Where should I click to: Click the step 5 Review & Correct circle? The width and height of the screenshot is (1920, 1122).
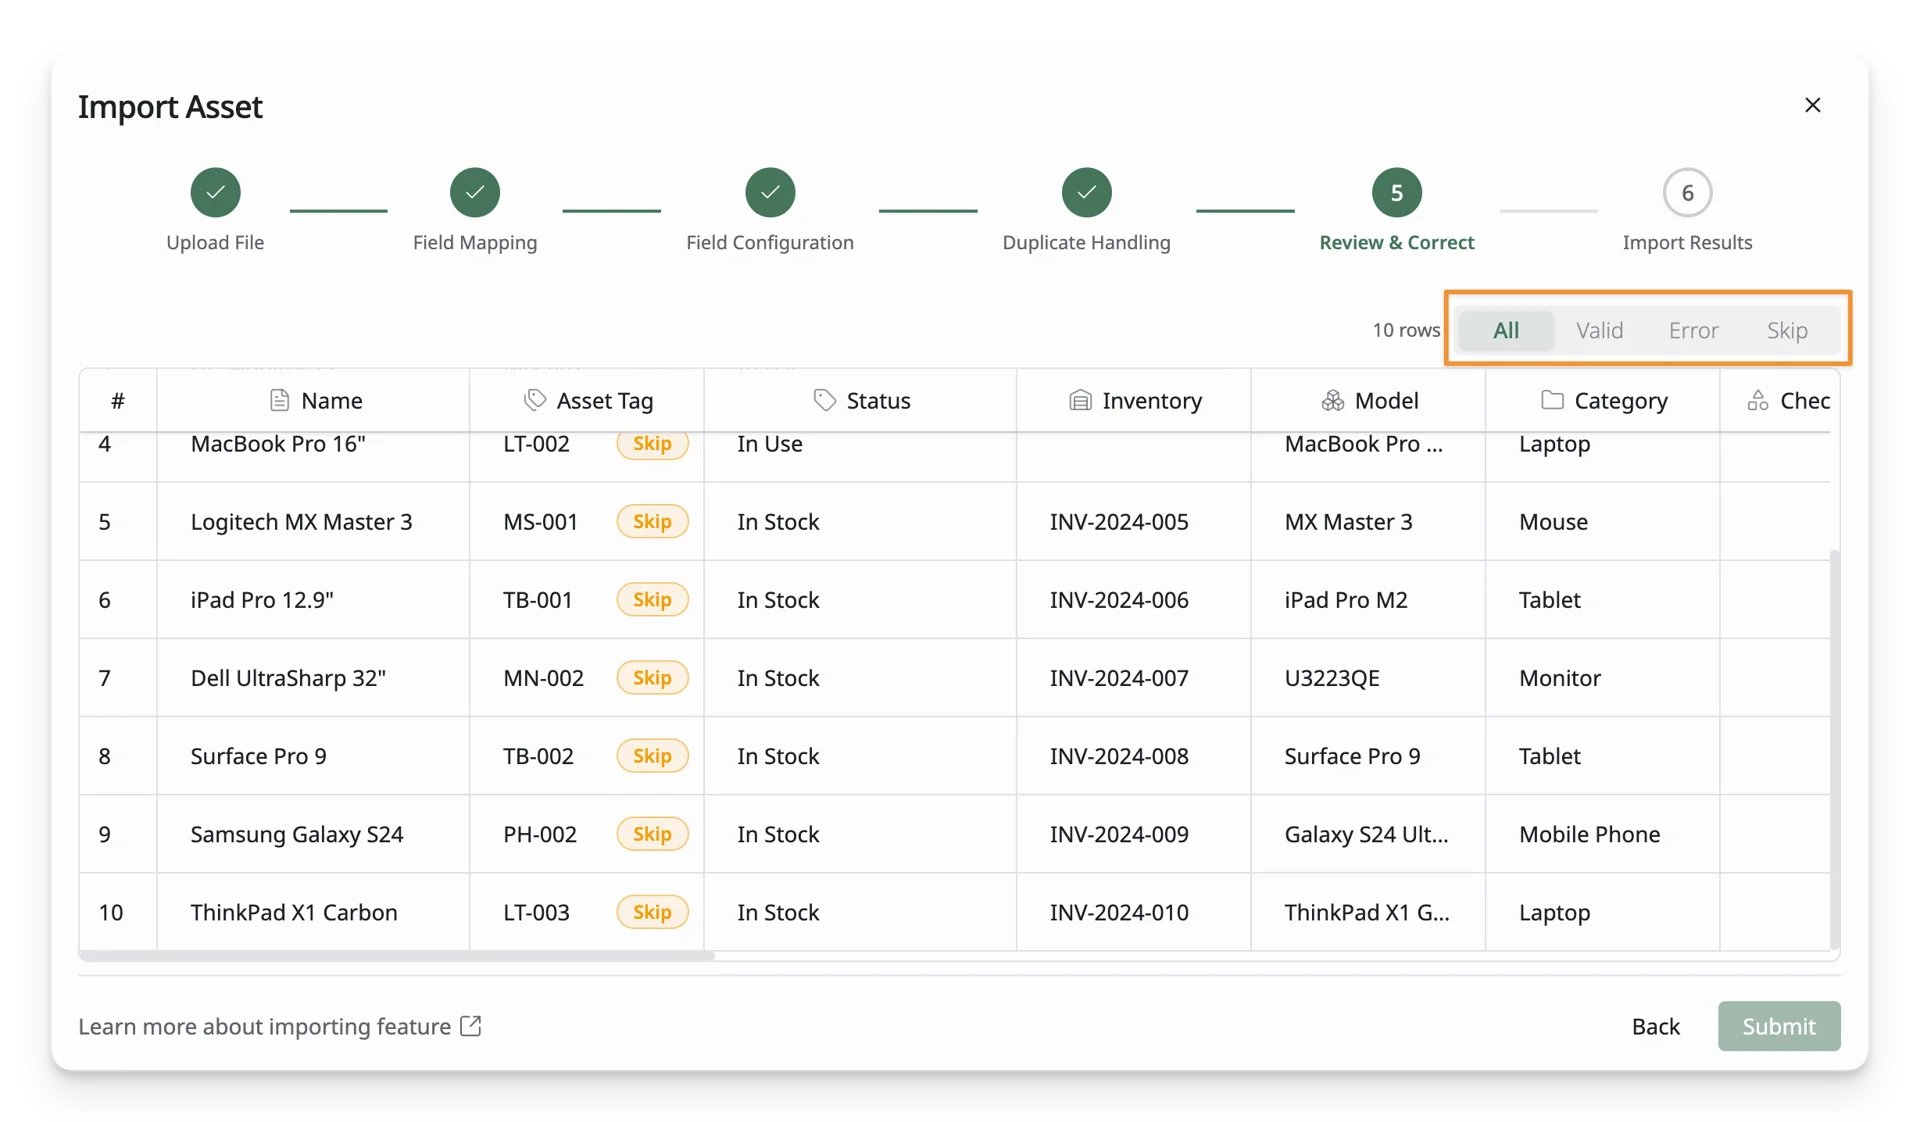1397,192
